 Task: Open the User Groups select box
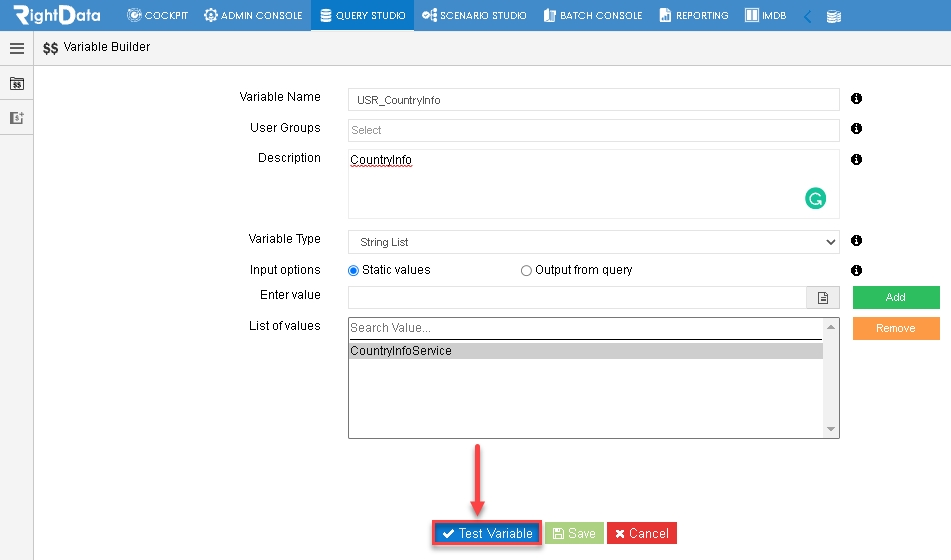point(594,130)
